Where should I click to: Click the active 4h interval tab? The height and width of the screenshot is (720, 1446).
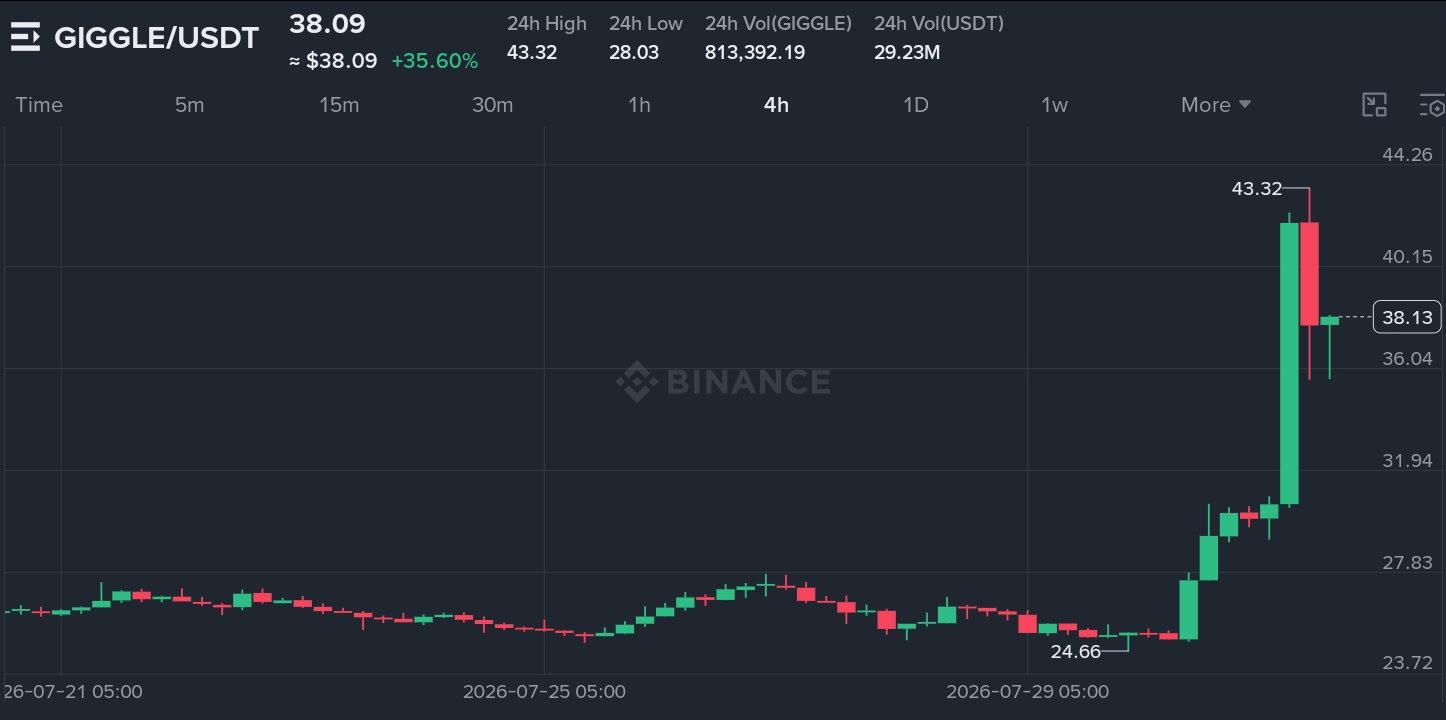click(x=776, y=105)
